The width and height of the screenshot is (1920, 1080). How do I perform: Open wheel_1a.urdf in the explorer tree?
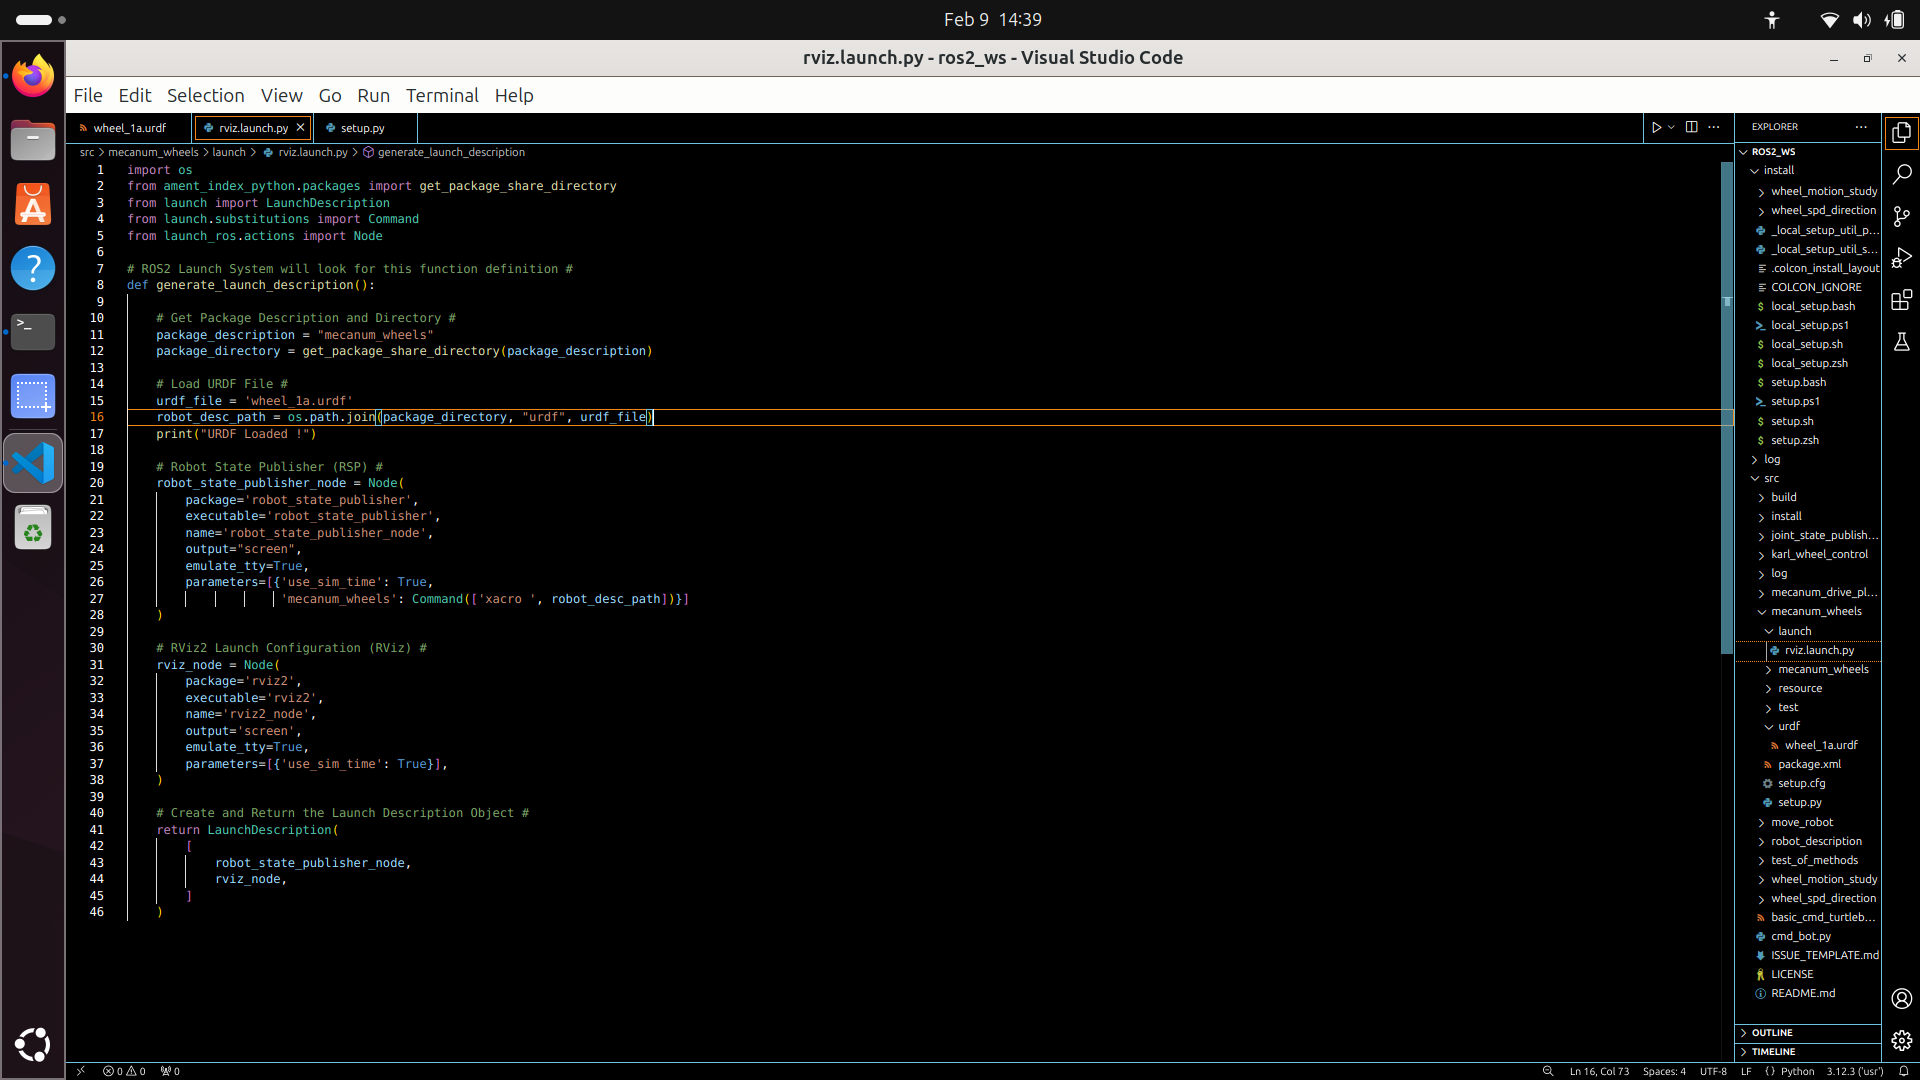click(x=1808, y=745)
